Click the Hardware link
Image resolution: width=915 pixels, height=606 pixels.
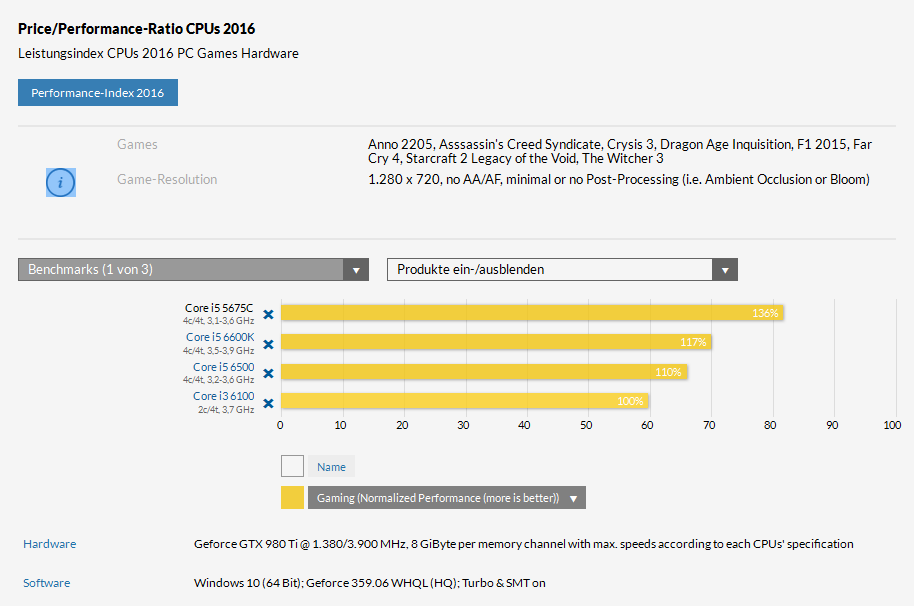pos(50,544)
